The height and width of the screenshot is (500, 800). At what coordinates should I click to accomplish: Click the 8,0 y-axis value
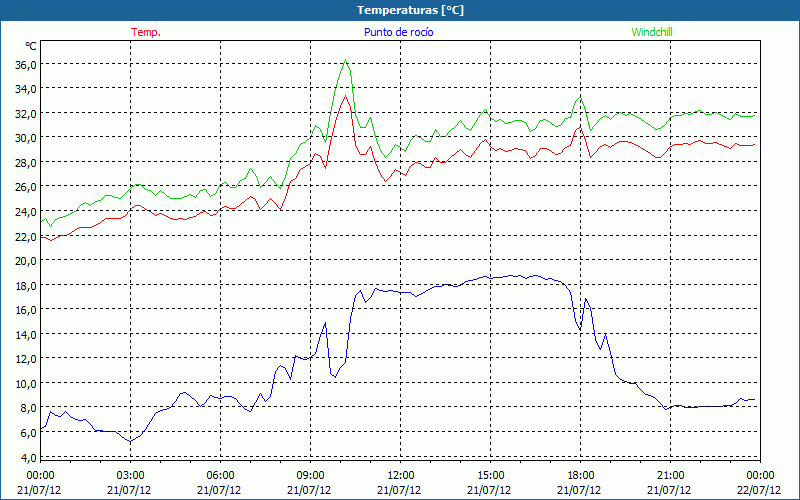[29, 408]
